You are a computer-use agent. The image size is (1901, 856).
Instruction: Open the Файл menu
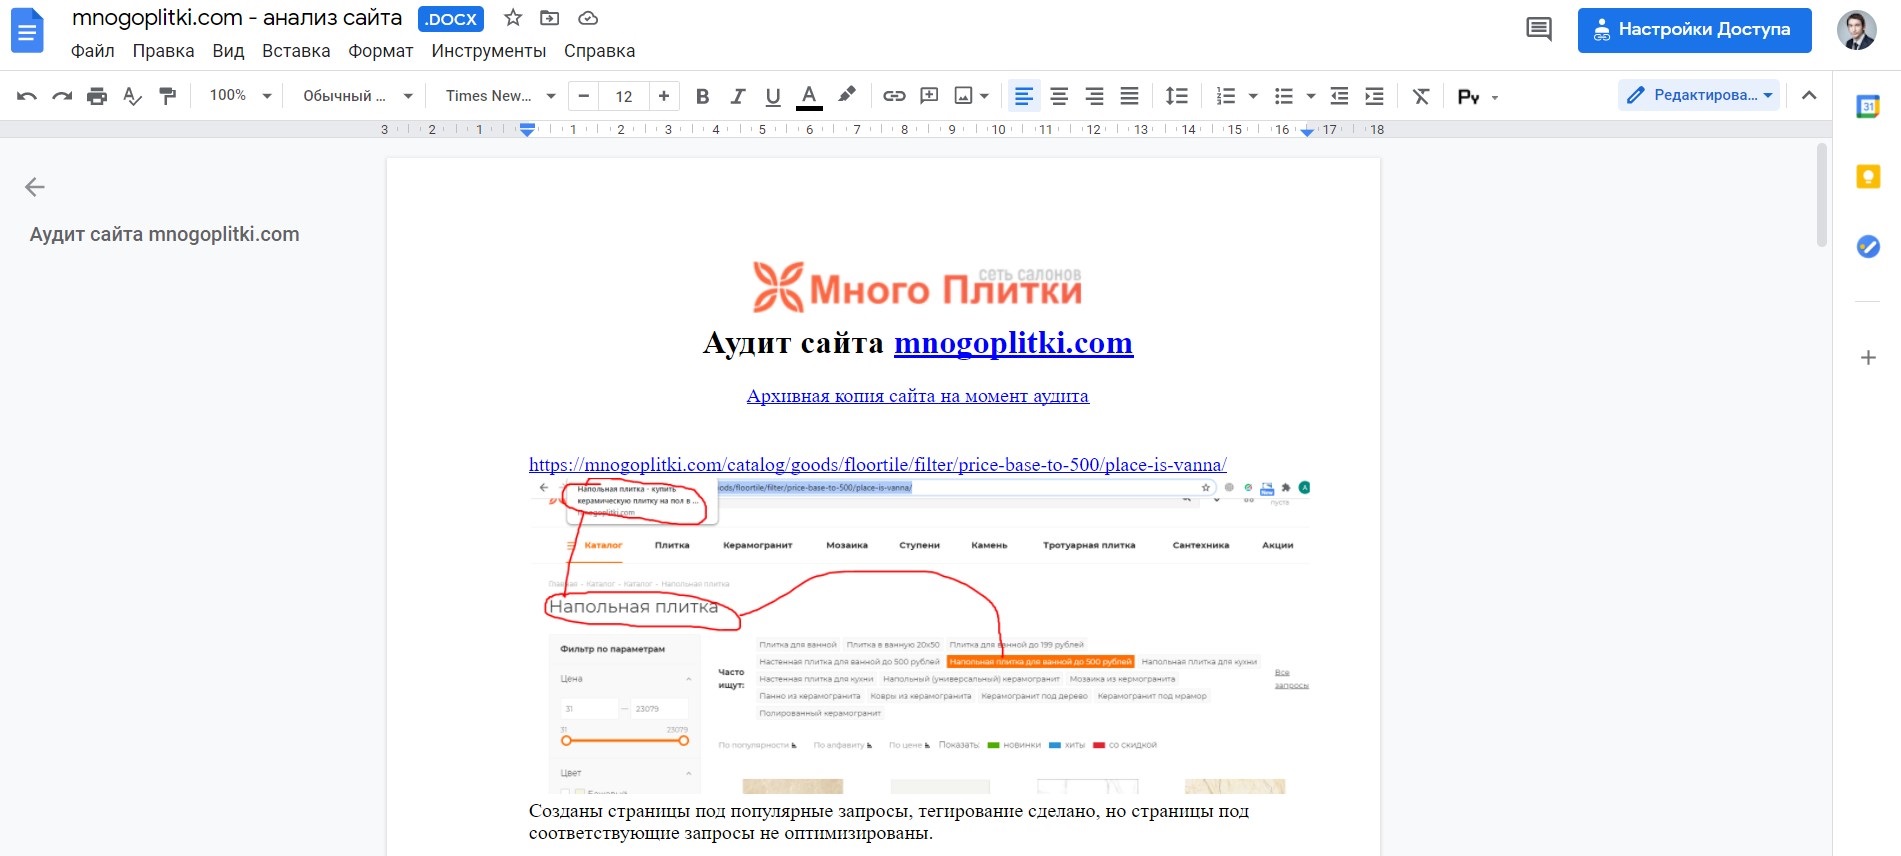92,51
